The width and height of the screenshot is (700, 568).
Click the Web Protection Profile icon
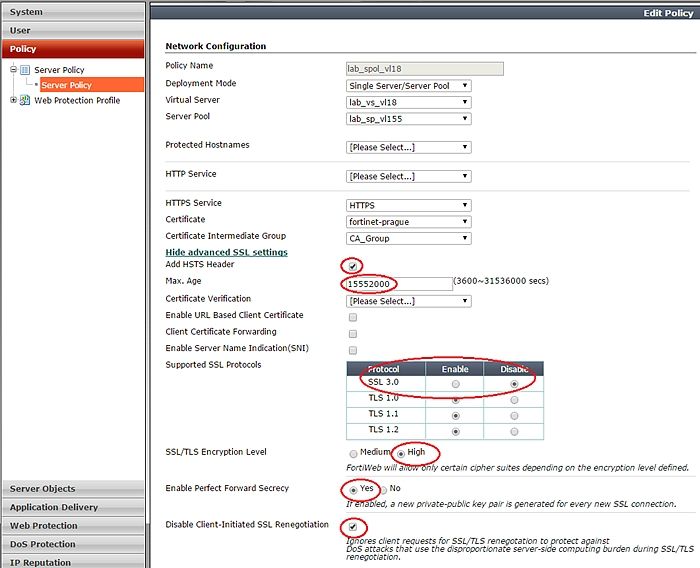tap(25, 100)
